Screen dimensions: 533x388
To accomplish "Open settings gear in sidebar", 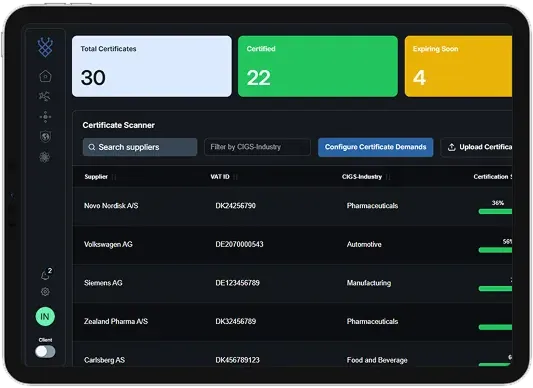I will coord(45,292).
